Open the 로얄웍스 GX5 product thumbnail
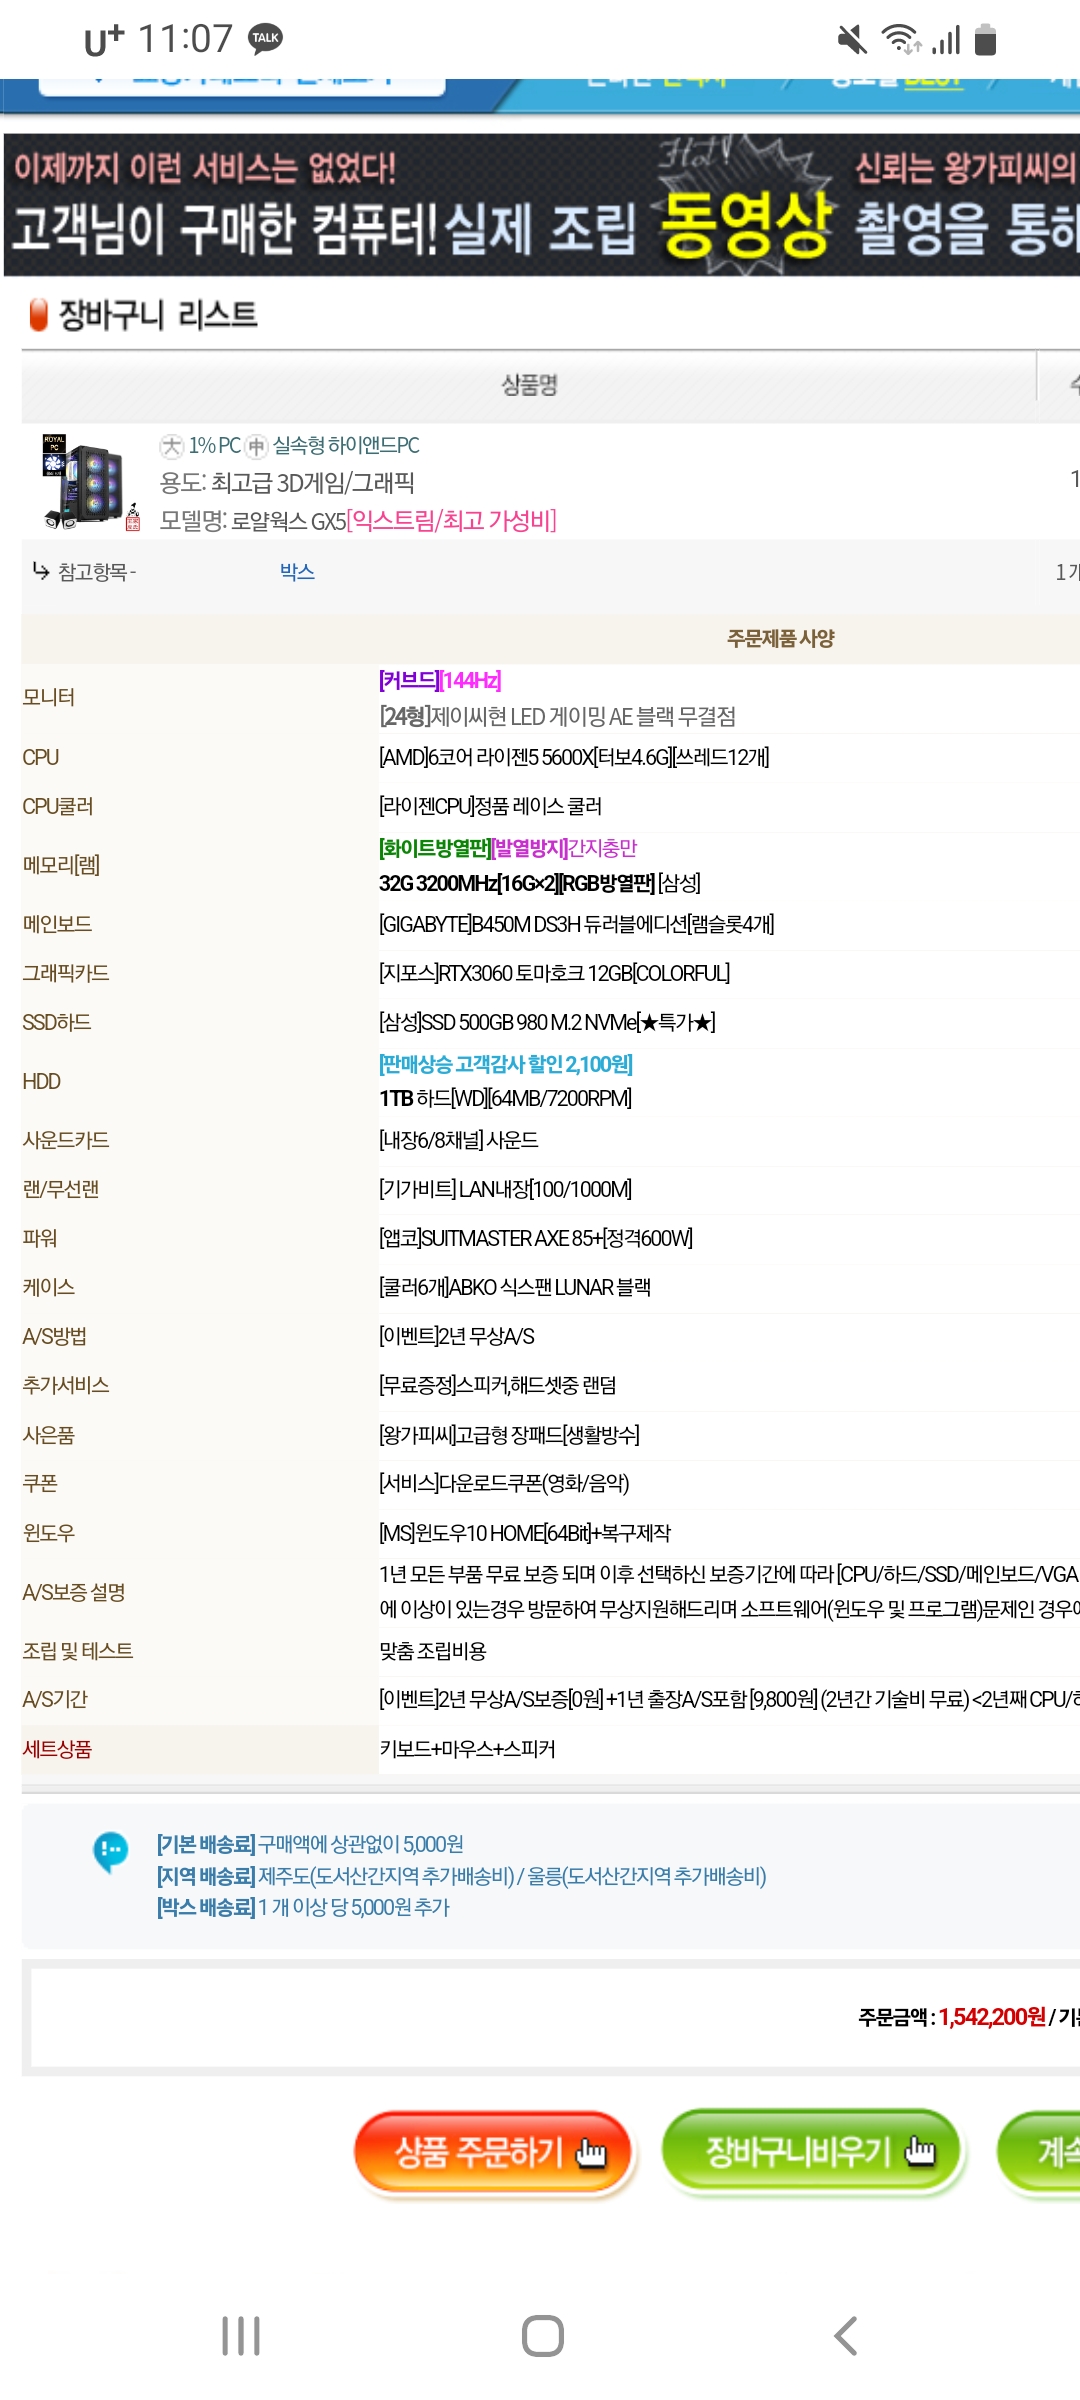 coord(91,482)
